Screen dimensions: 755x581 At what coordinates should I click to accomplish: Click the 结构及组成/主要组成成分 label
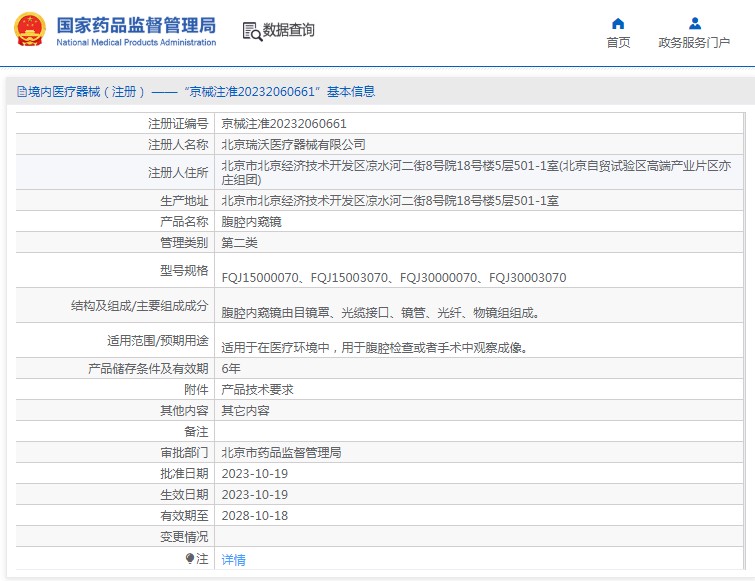pos(140,305)
